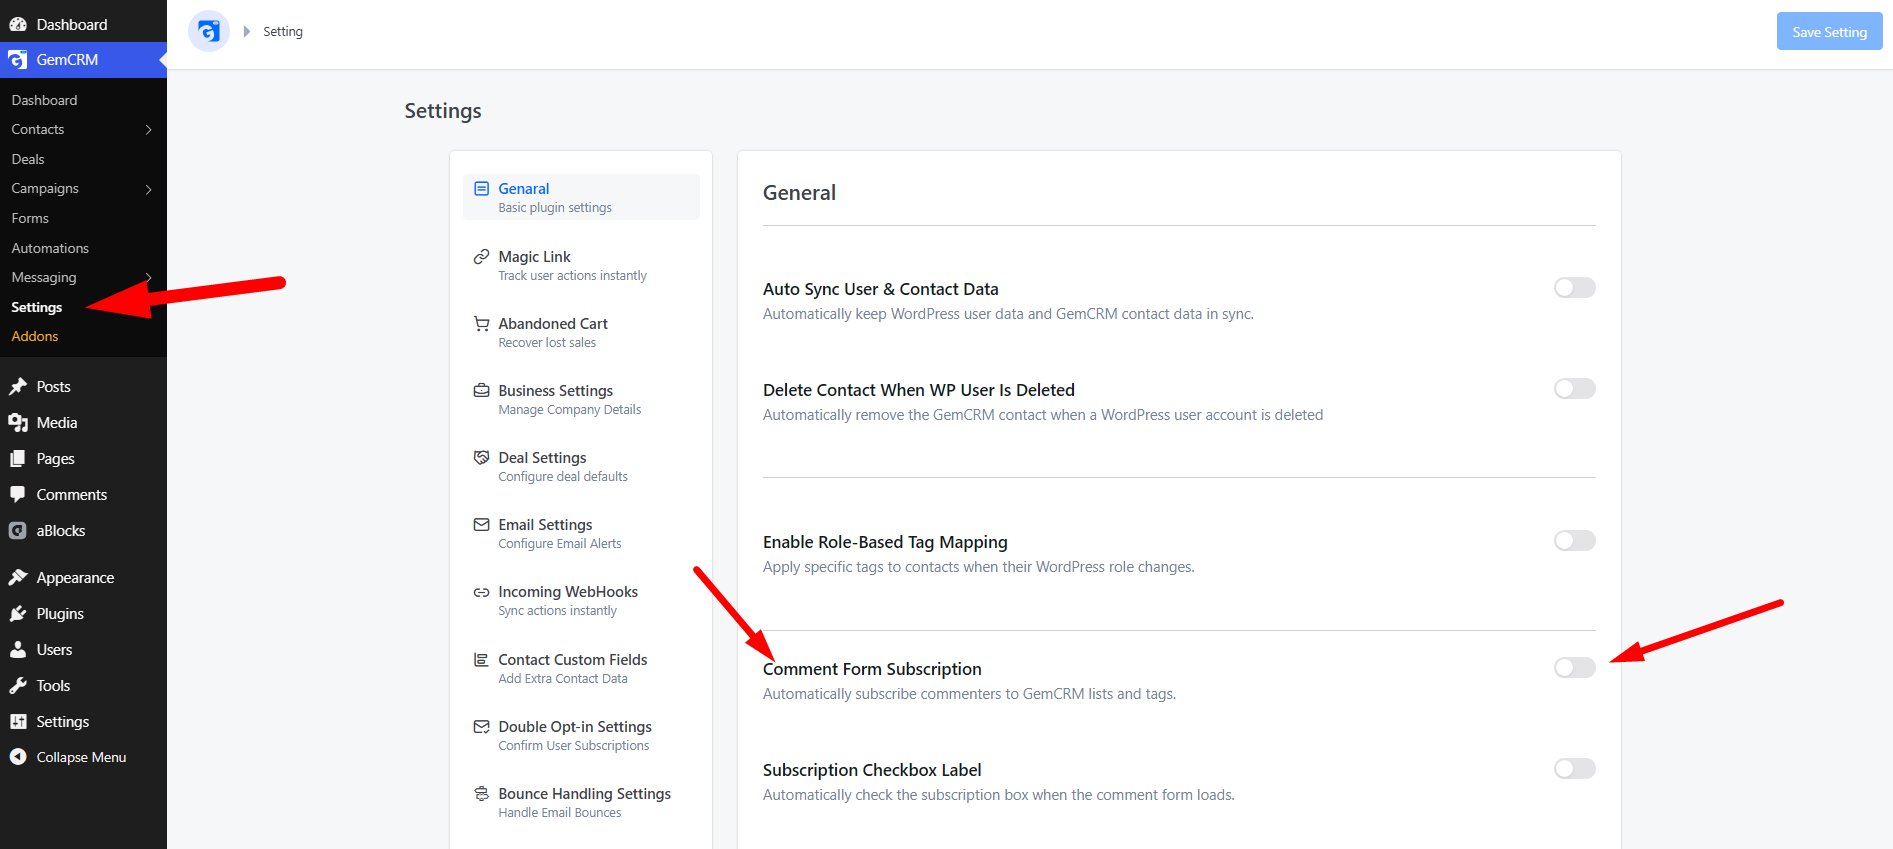This screenshot has height=849, width=1893.
Task: Click the breadcrumb arrow before Setting
Action: 247,31
